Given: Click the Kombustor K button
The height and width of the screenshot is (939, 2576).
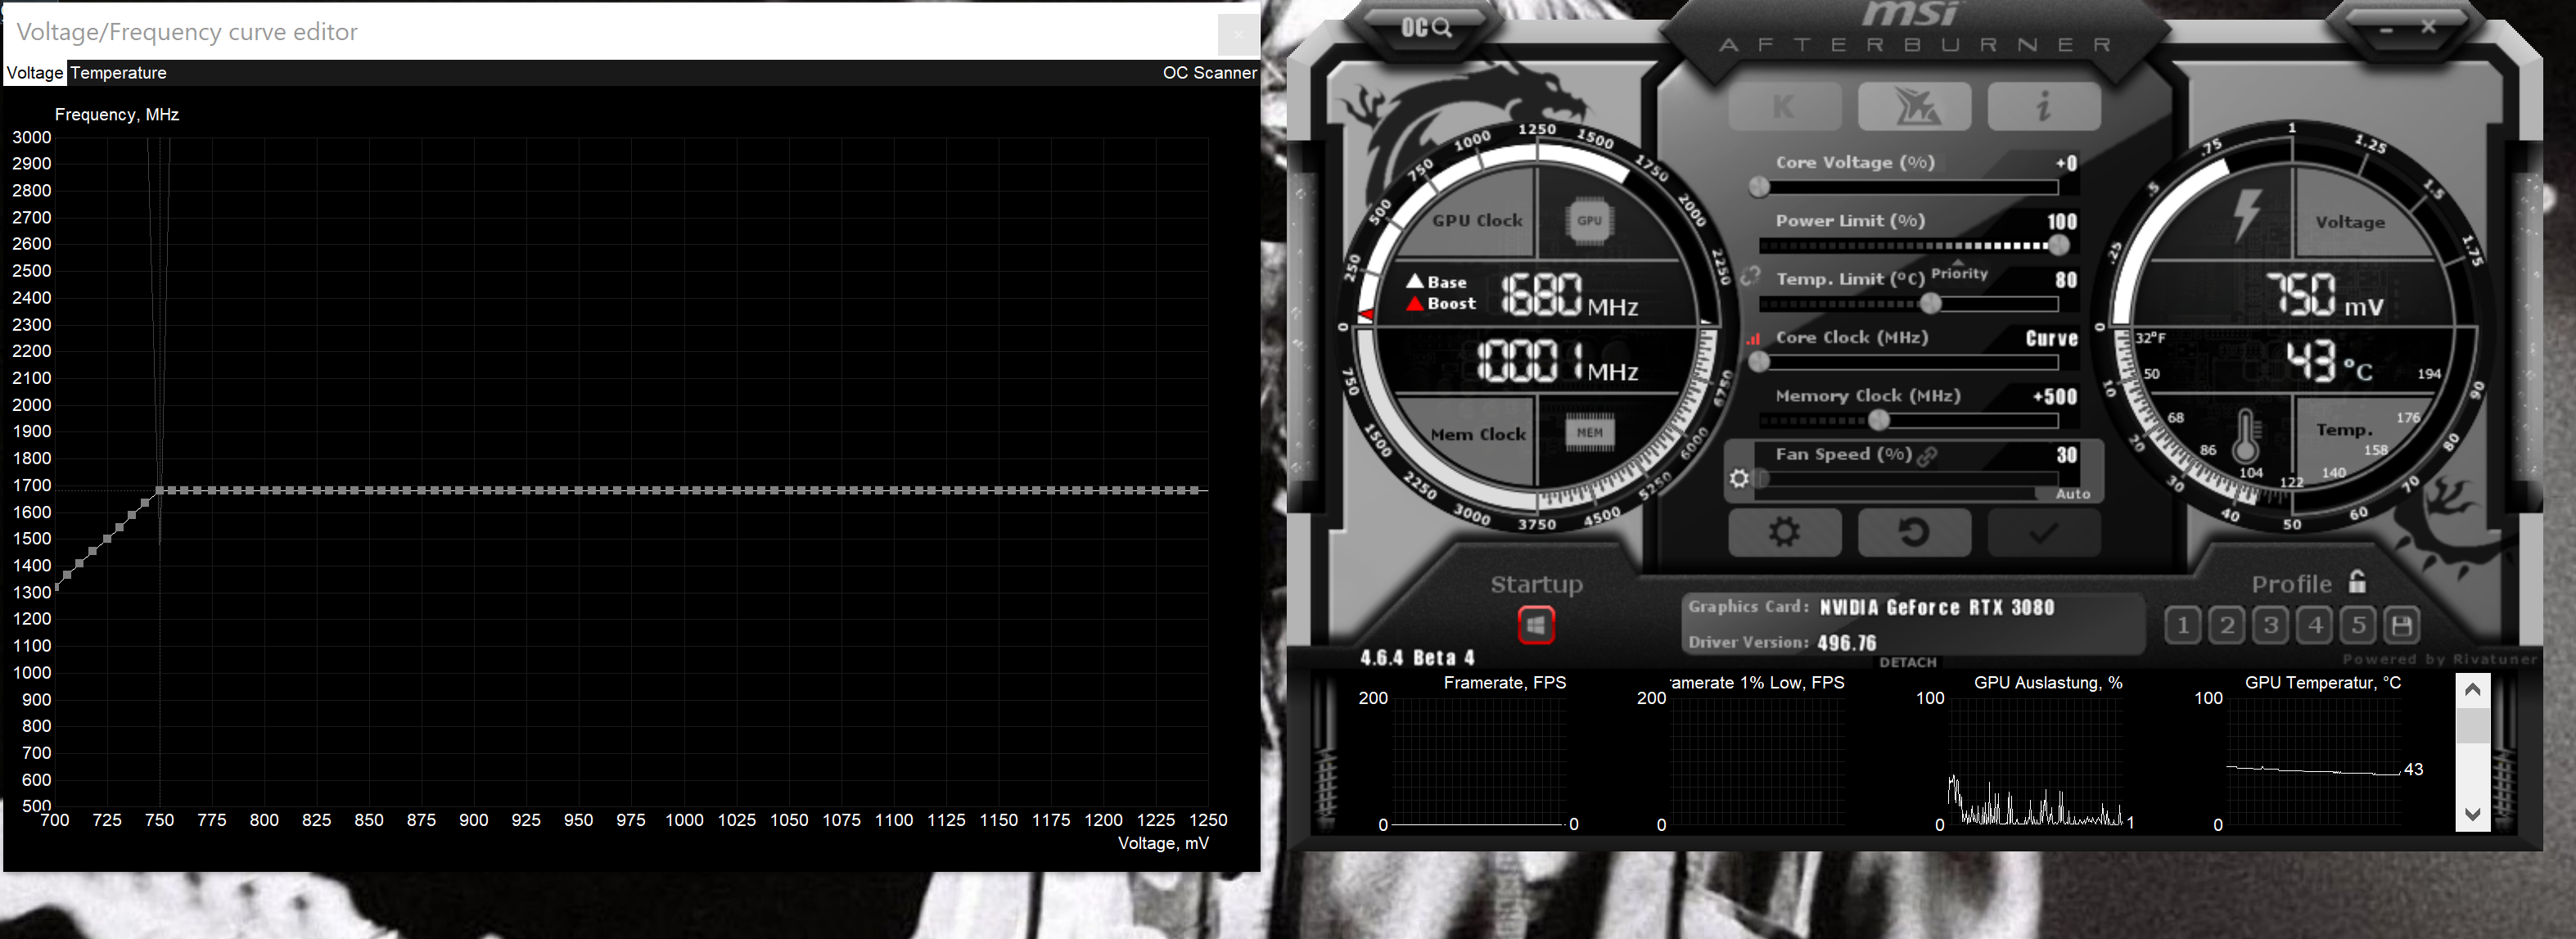Looking at the screenshot, I should coord(1784,107).
